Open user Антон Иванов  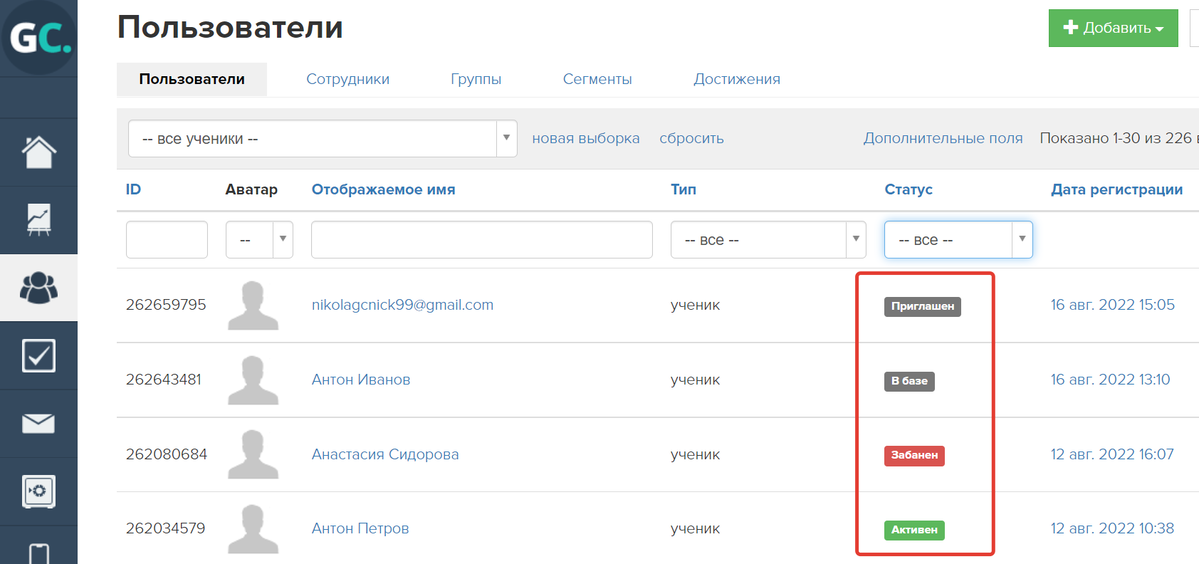(x=361, y=379)
